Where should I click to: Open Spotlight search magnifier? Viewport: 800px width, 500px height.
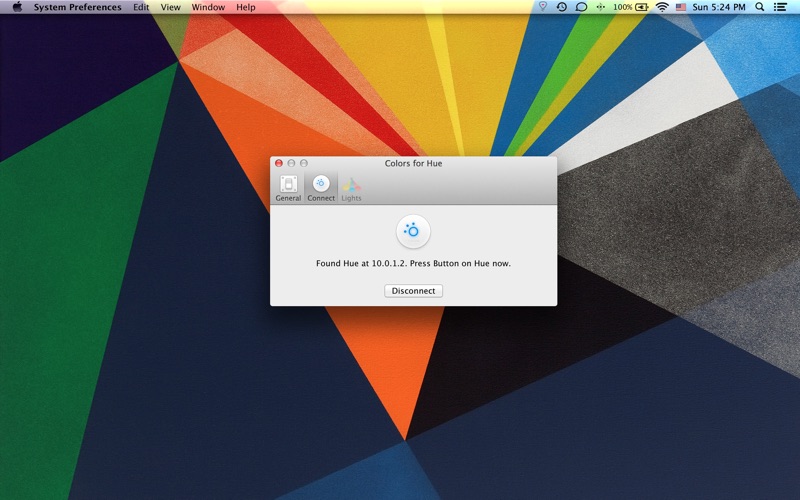point(760,7)
